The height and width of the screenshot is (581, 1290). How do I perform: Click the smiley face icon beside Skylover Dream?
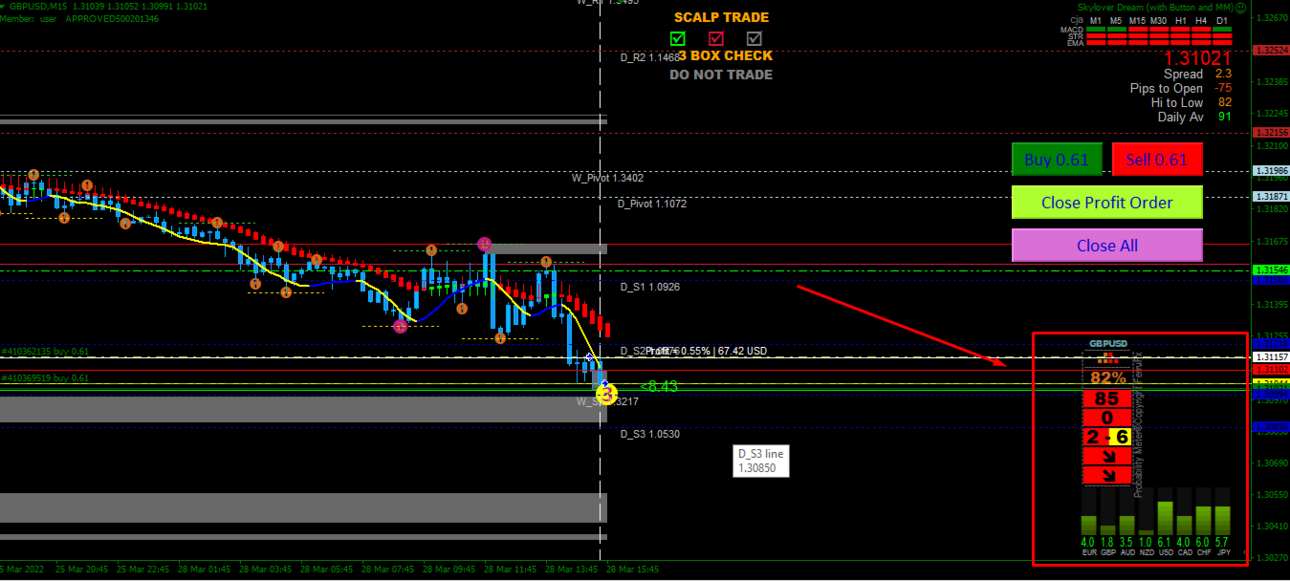[1241, 6]
